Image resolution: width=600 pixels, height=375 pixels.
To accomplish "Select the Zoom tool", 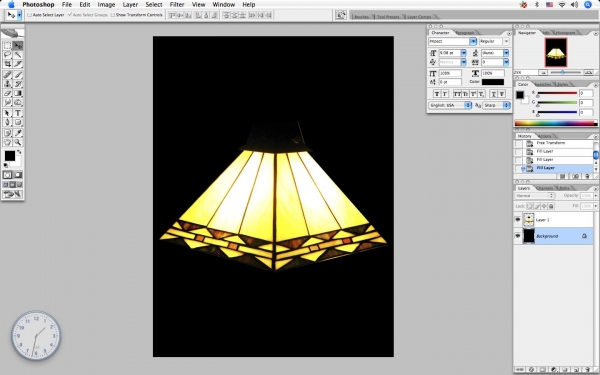I will [x=18, y=142].
